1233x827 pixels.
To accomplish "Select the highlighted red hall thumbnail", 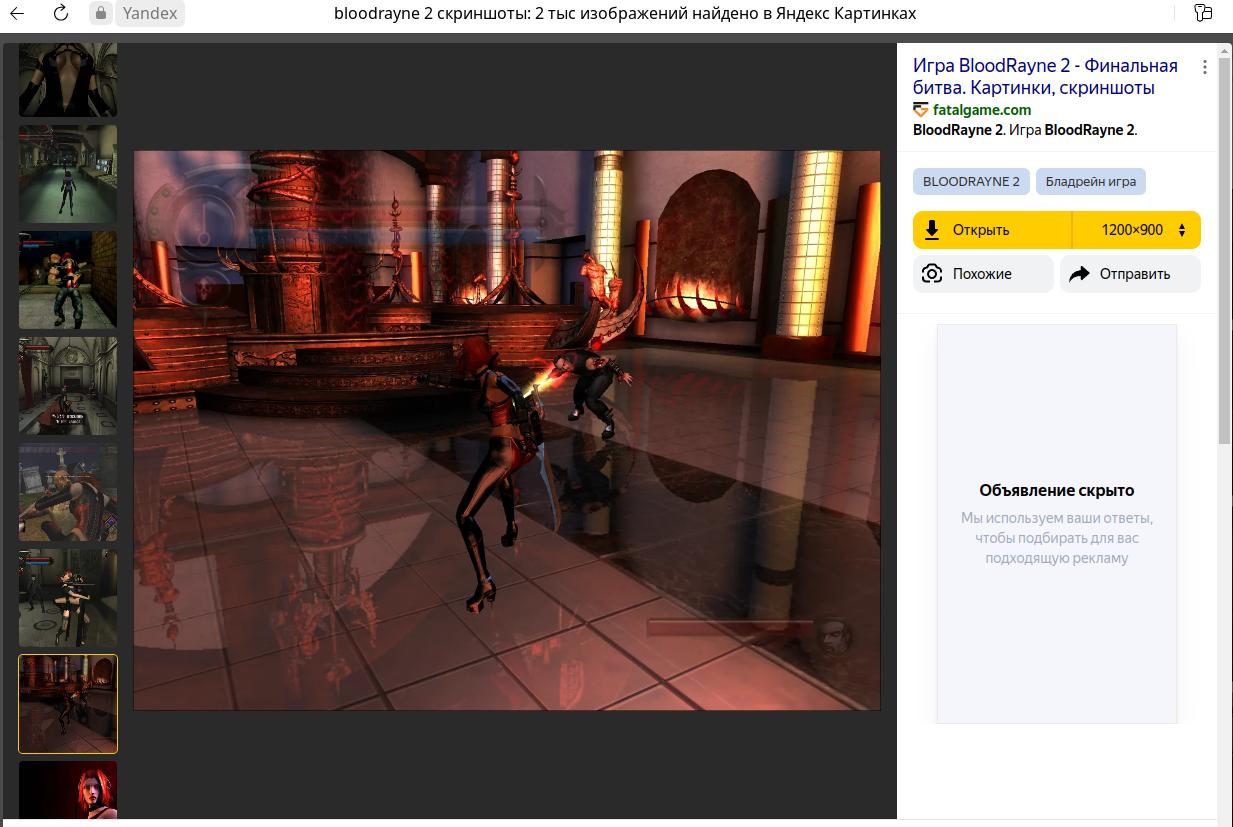I will pyautogui.click(x=68, y=704).
